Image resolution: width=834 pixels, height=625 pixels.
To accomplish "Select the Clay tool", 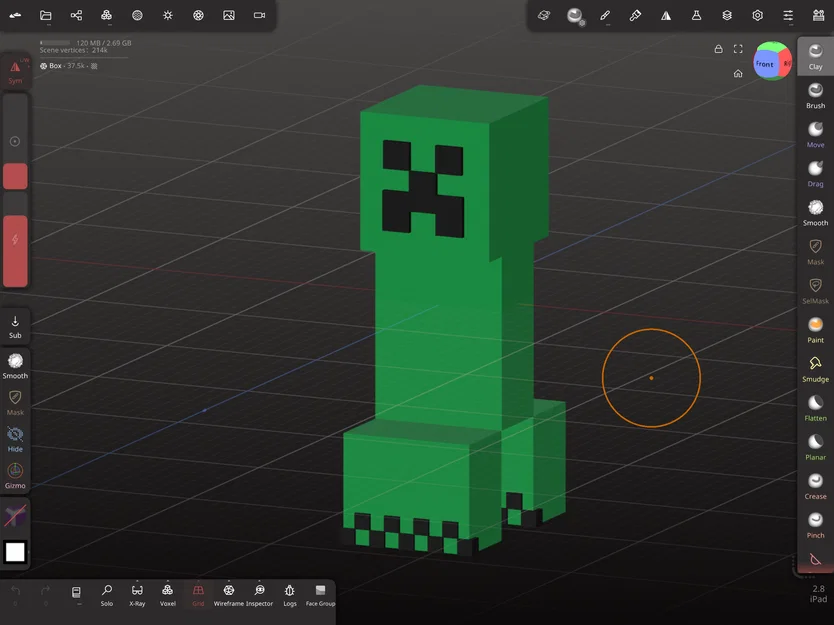I will [815, 56].
